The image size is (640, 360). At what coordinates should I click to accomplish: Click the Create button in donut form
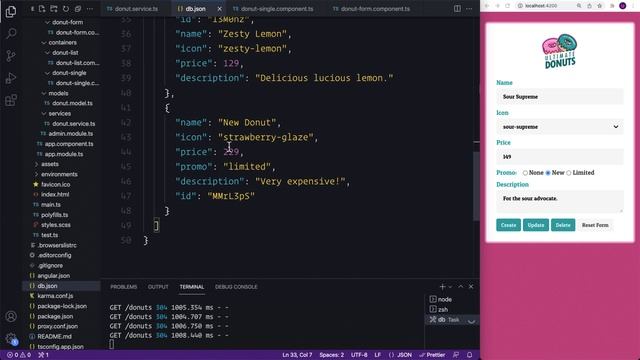(x=508, y=225)
